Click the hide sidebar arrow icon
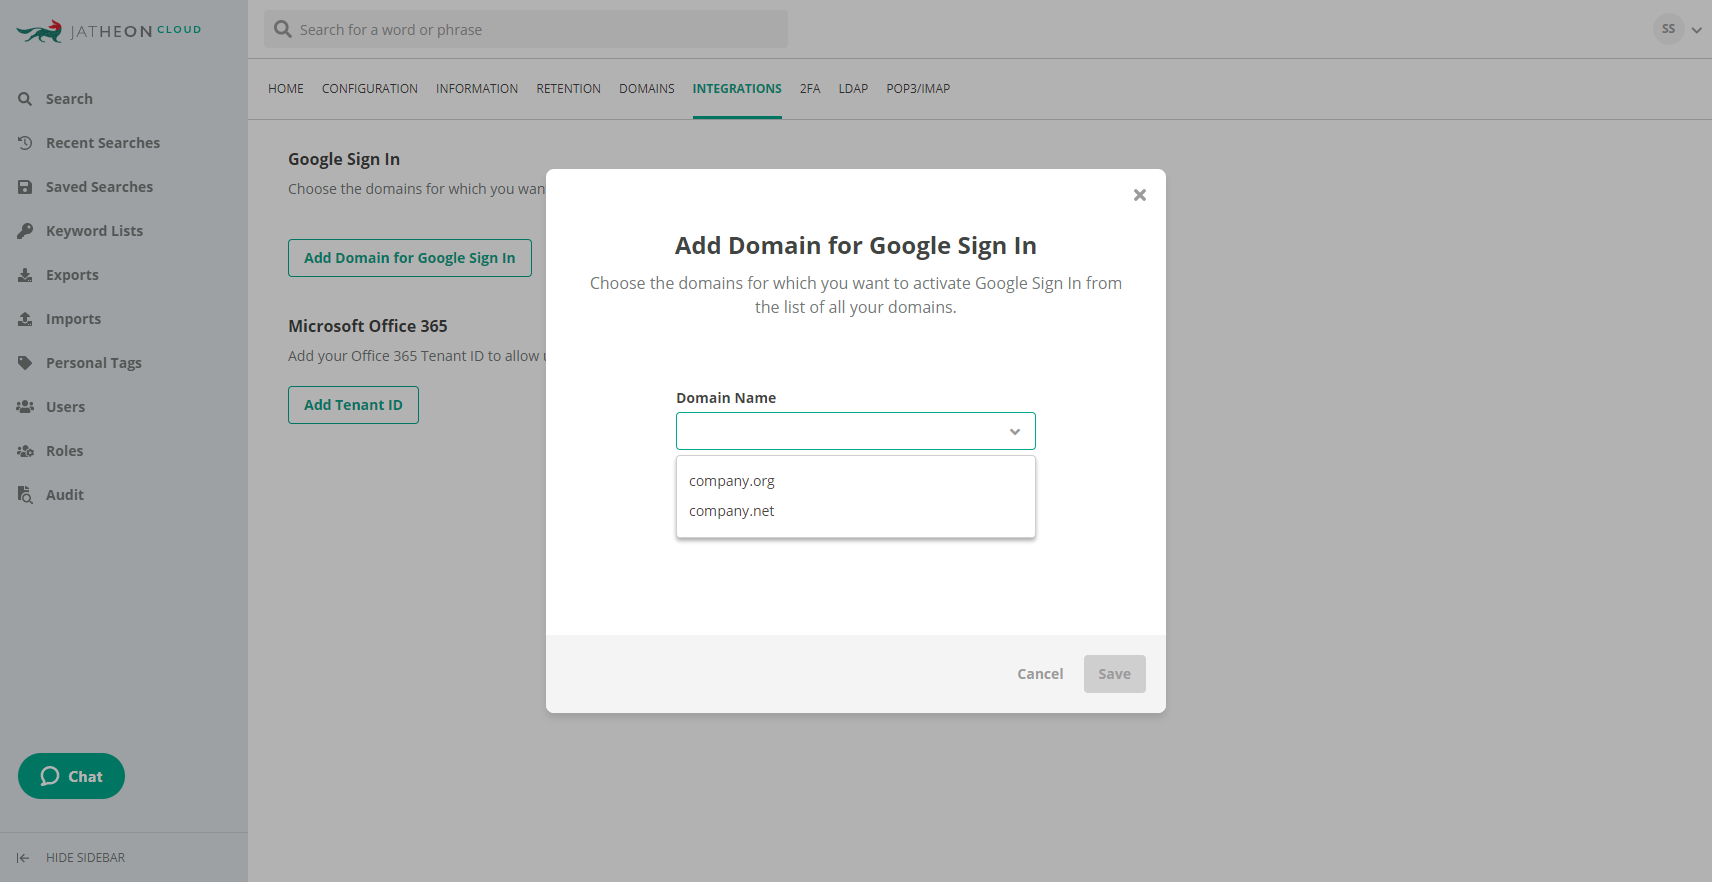Image resolution: width=1712 pixels, height=882 pixels. coord(23,858)
